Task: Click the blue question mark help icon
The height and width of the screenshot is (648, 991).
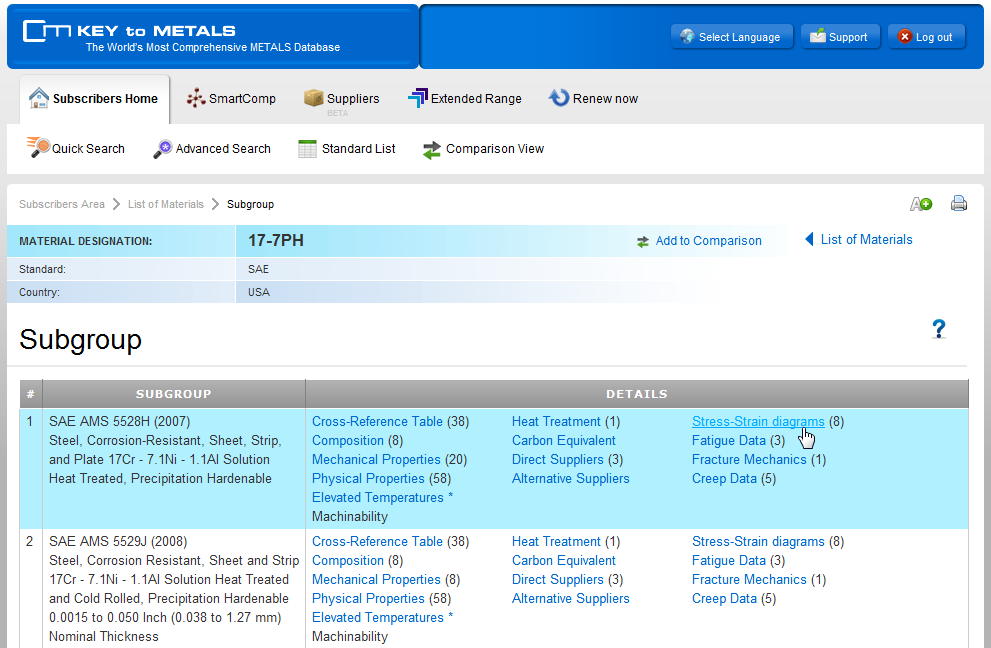Action: click(x=939, y=329)
